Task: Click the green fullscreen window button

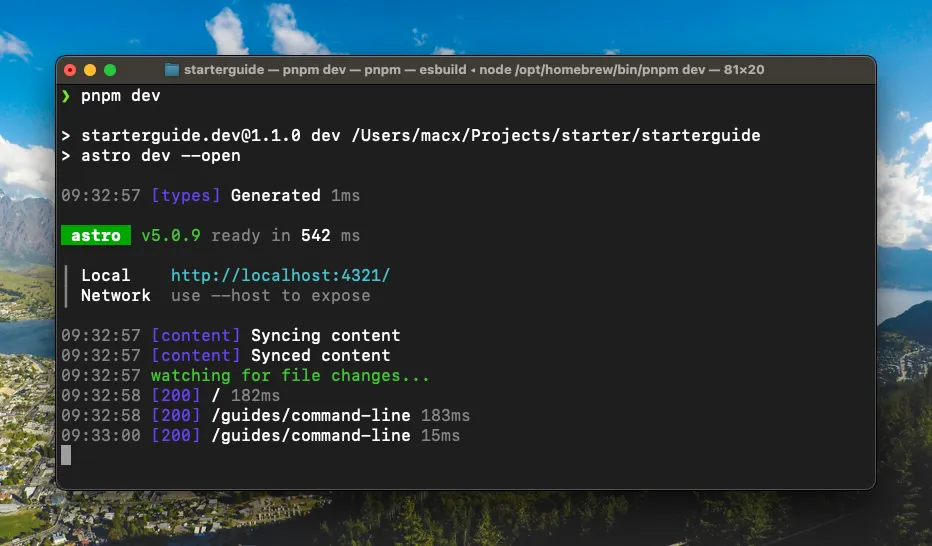Action: tap(110, 70)
